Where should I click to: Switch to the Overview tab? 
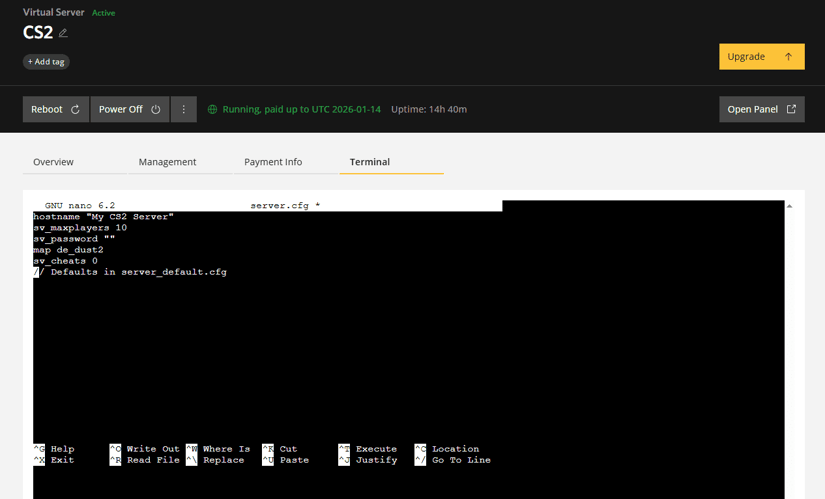53,162
